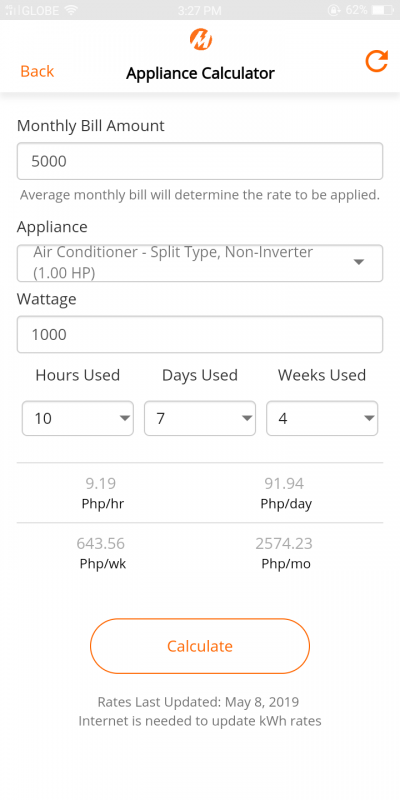The image size is (400, 800).
Task: Expand the Hours Used dropdown
Action: pos(78,418)
